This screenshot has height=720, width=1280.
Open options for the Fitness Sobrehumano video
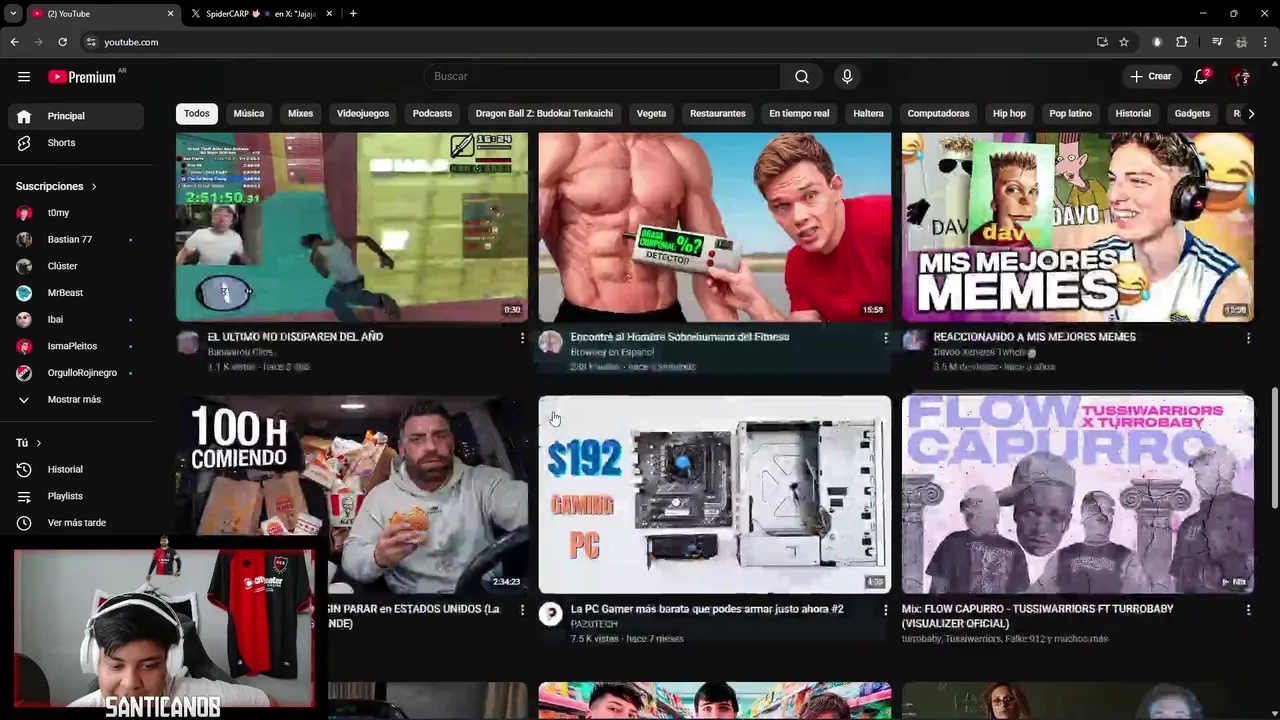(x=885, y=338)
